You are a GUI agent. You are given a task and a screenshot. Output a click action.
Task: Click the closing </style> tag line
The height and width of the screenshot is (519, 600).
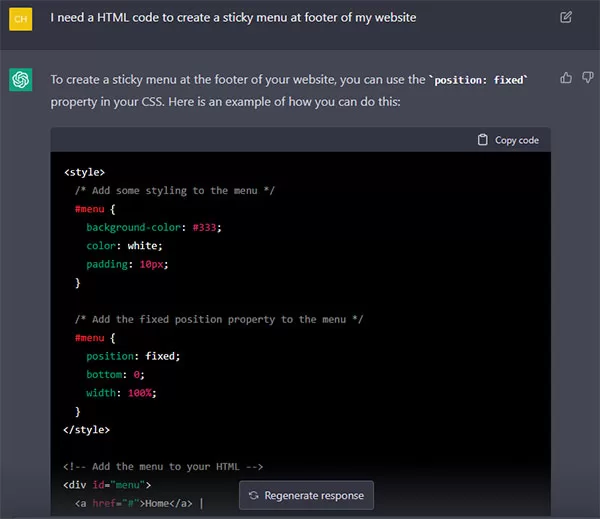[86, 429]
